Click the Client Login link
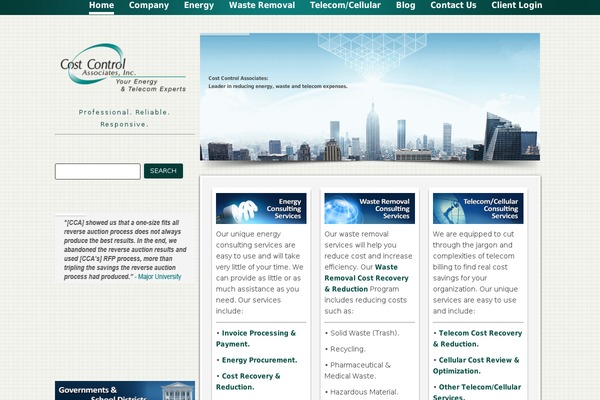Viewport: 600px width, 400px height. [x=517, y=5]
